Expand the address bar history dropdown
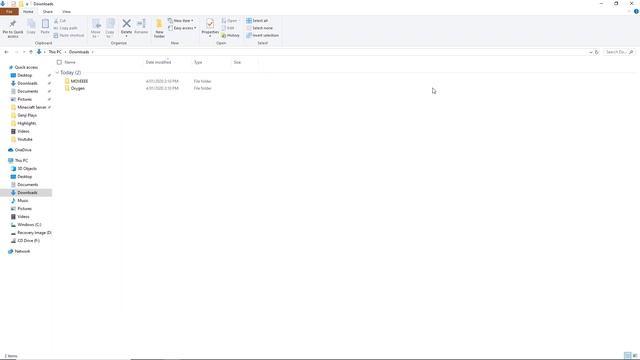Screen dimensions: 640x360 pos(591,52)
